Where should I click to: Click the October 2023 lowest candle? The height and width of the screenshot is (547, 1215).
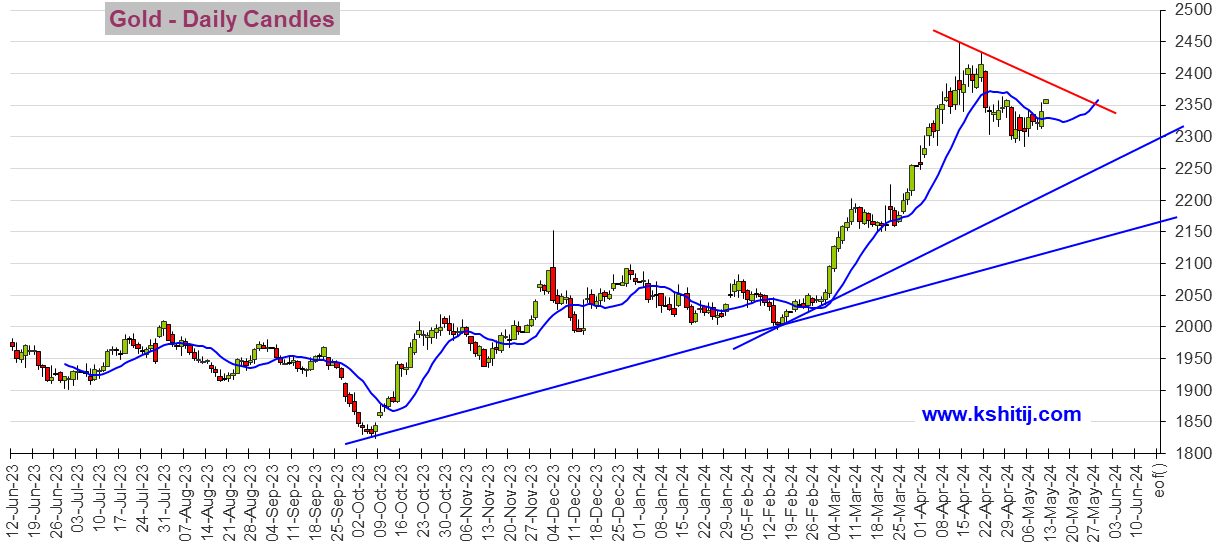click(x=372, y=431)
